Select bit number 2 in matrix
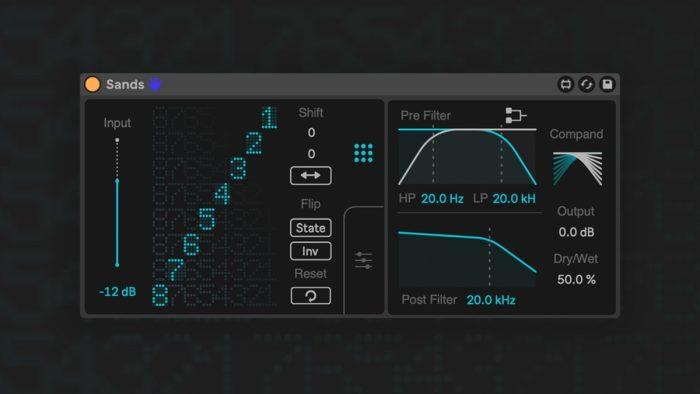The height and width of the screenshot is (394, 700). [254, 143]
